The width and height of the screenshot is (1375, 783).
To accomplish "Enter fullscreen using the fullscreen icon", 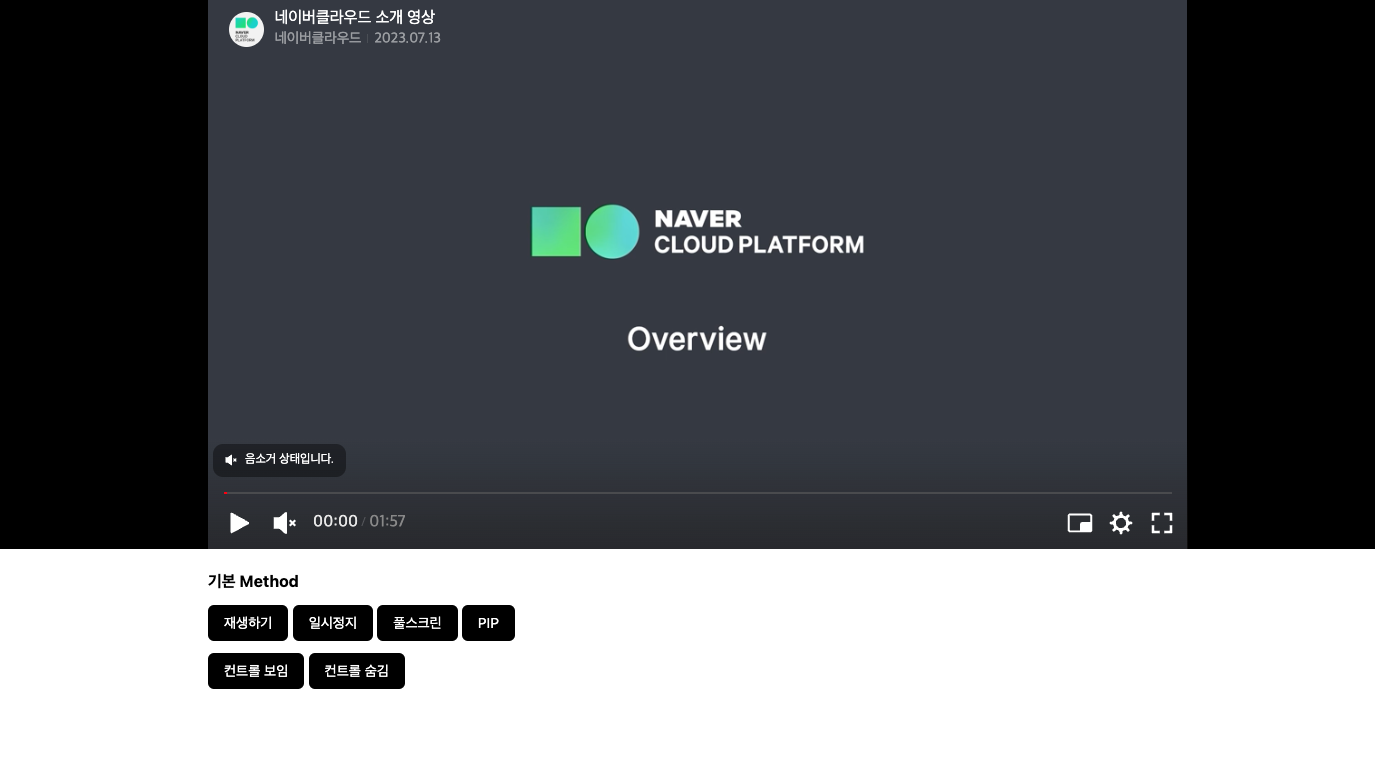I will click(1161, 522).
